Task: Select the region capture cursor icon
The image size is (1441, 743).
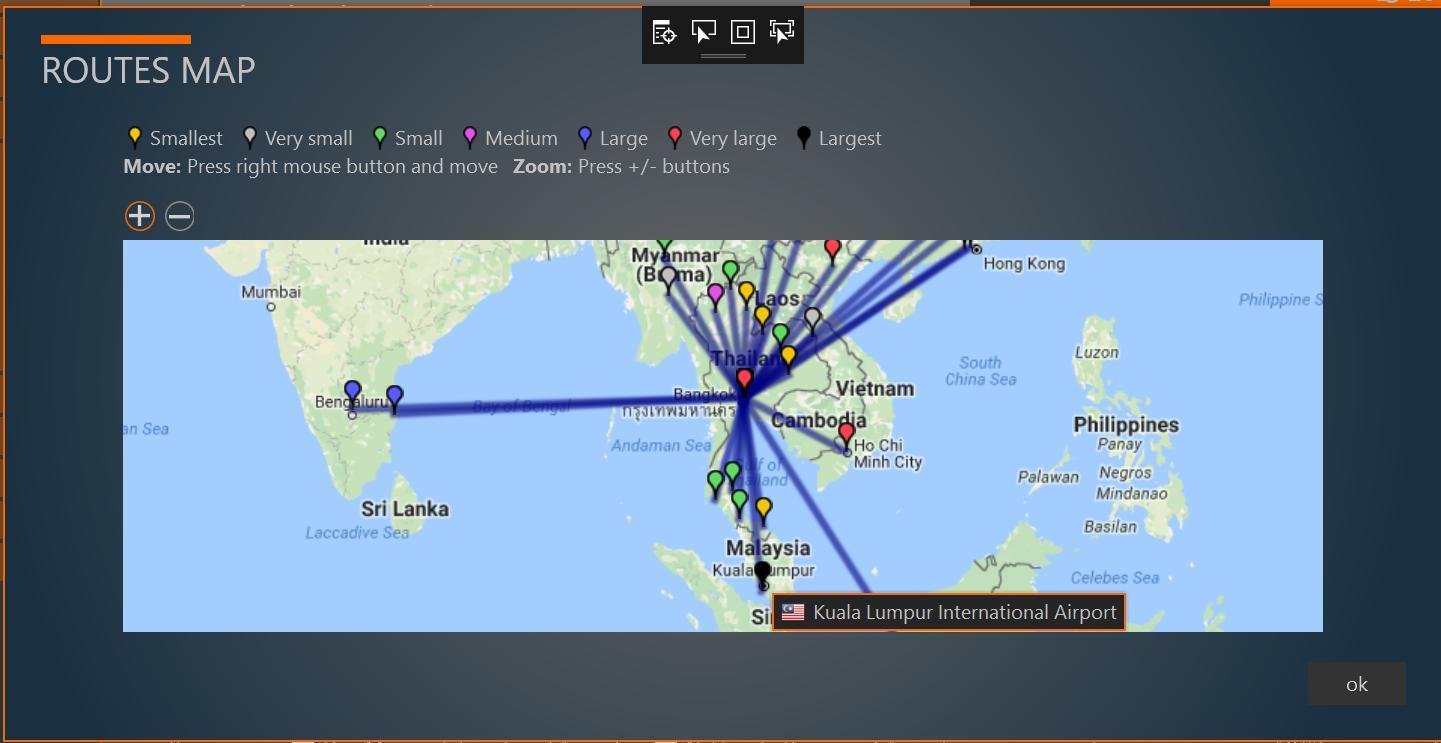Action: 782,32
